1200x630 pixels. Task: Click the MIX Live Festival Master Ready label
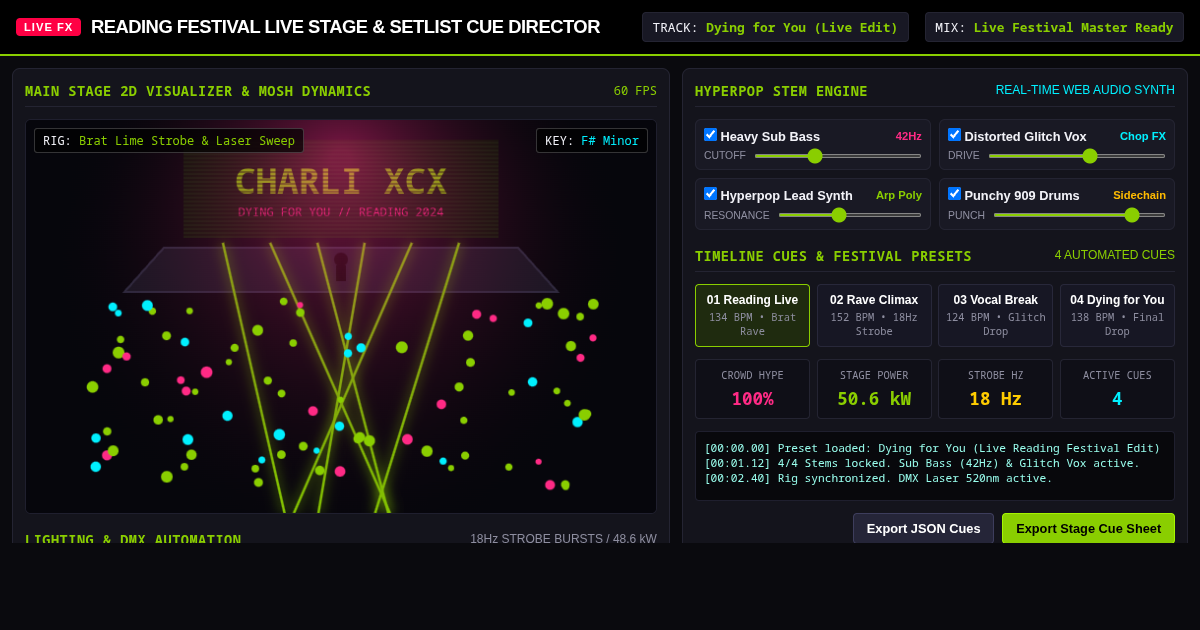1054,27
